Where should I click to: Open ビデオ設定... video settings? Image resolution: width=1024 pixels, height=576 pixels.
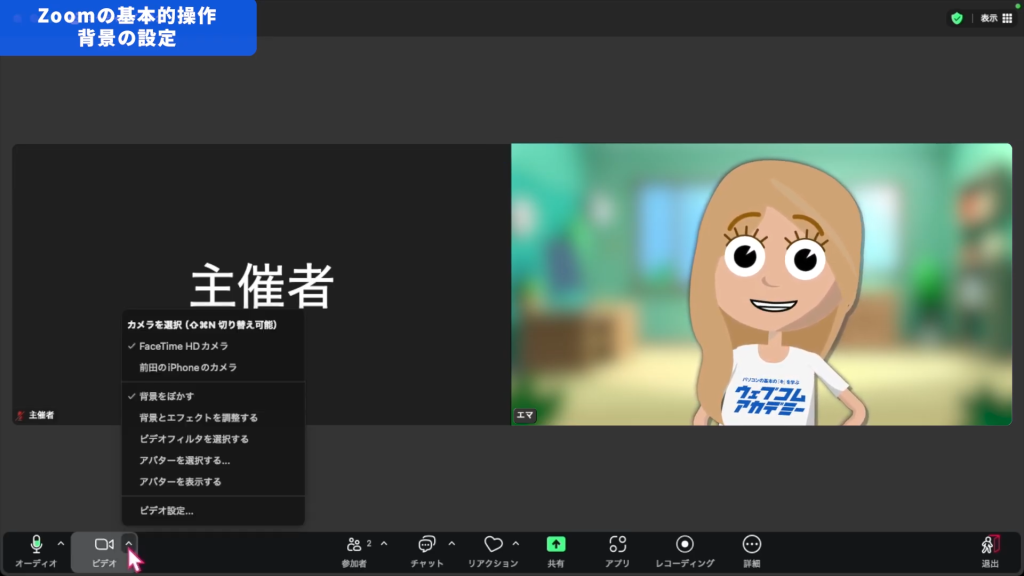[166, 511]
